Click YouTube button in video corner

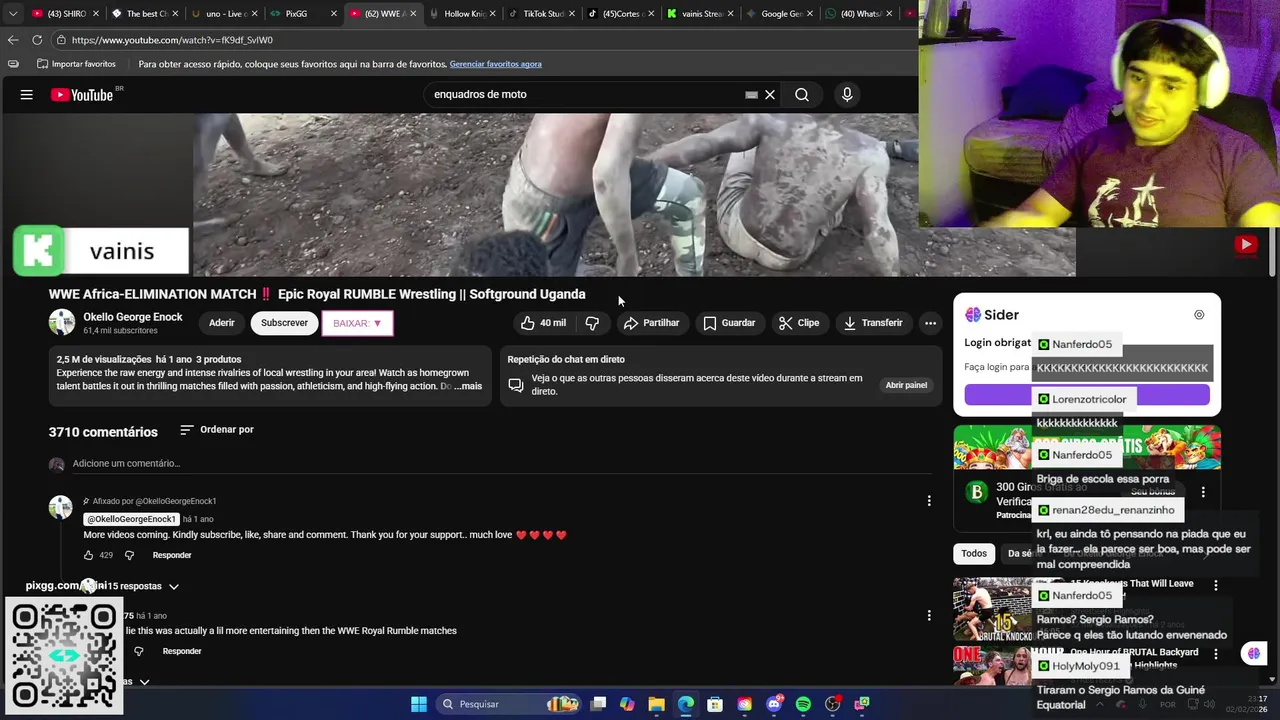[1245, 244]
